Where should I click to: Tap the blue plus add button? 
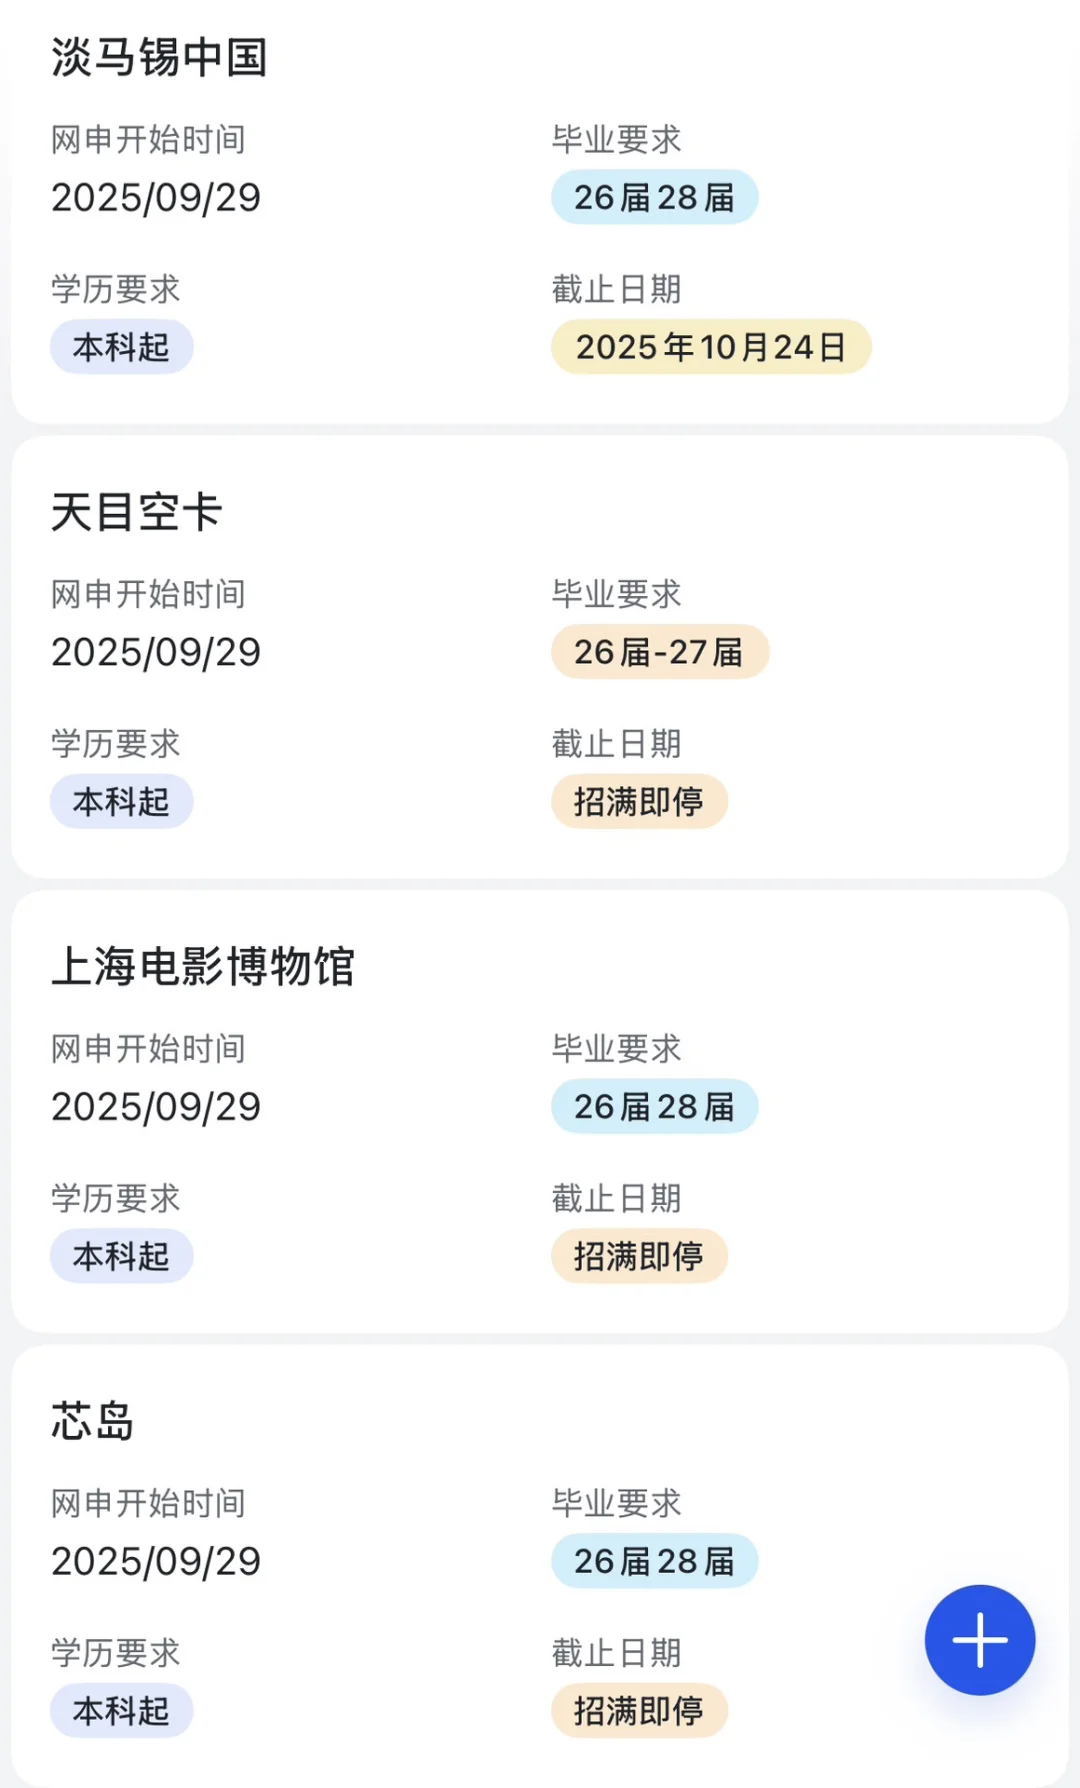tap(979, 1640)
